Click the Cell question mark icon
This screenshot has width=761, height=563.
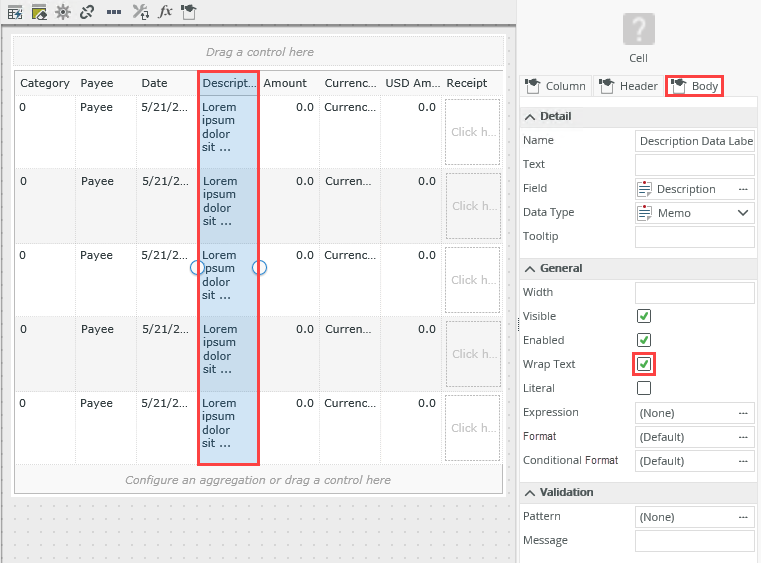(x=638, y=28)
